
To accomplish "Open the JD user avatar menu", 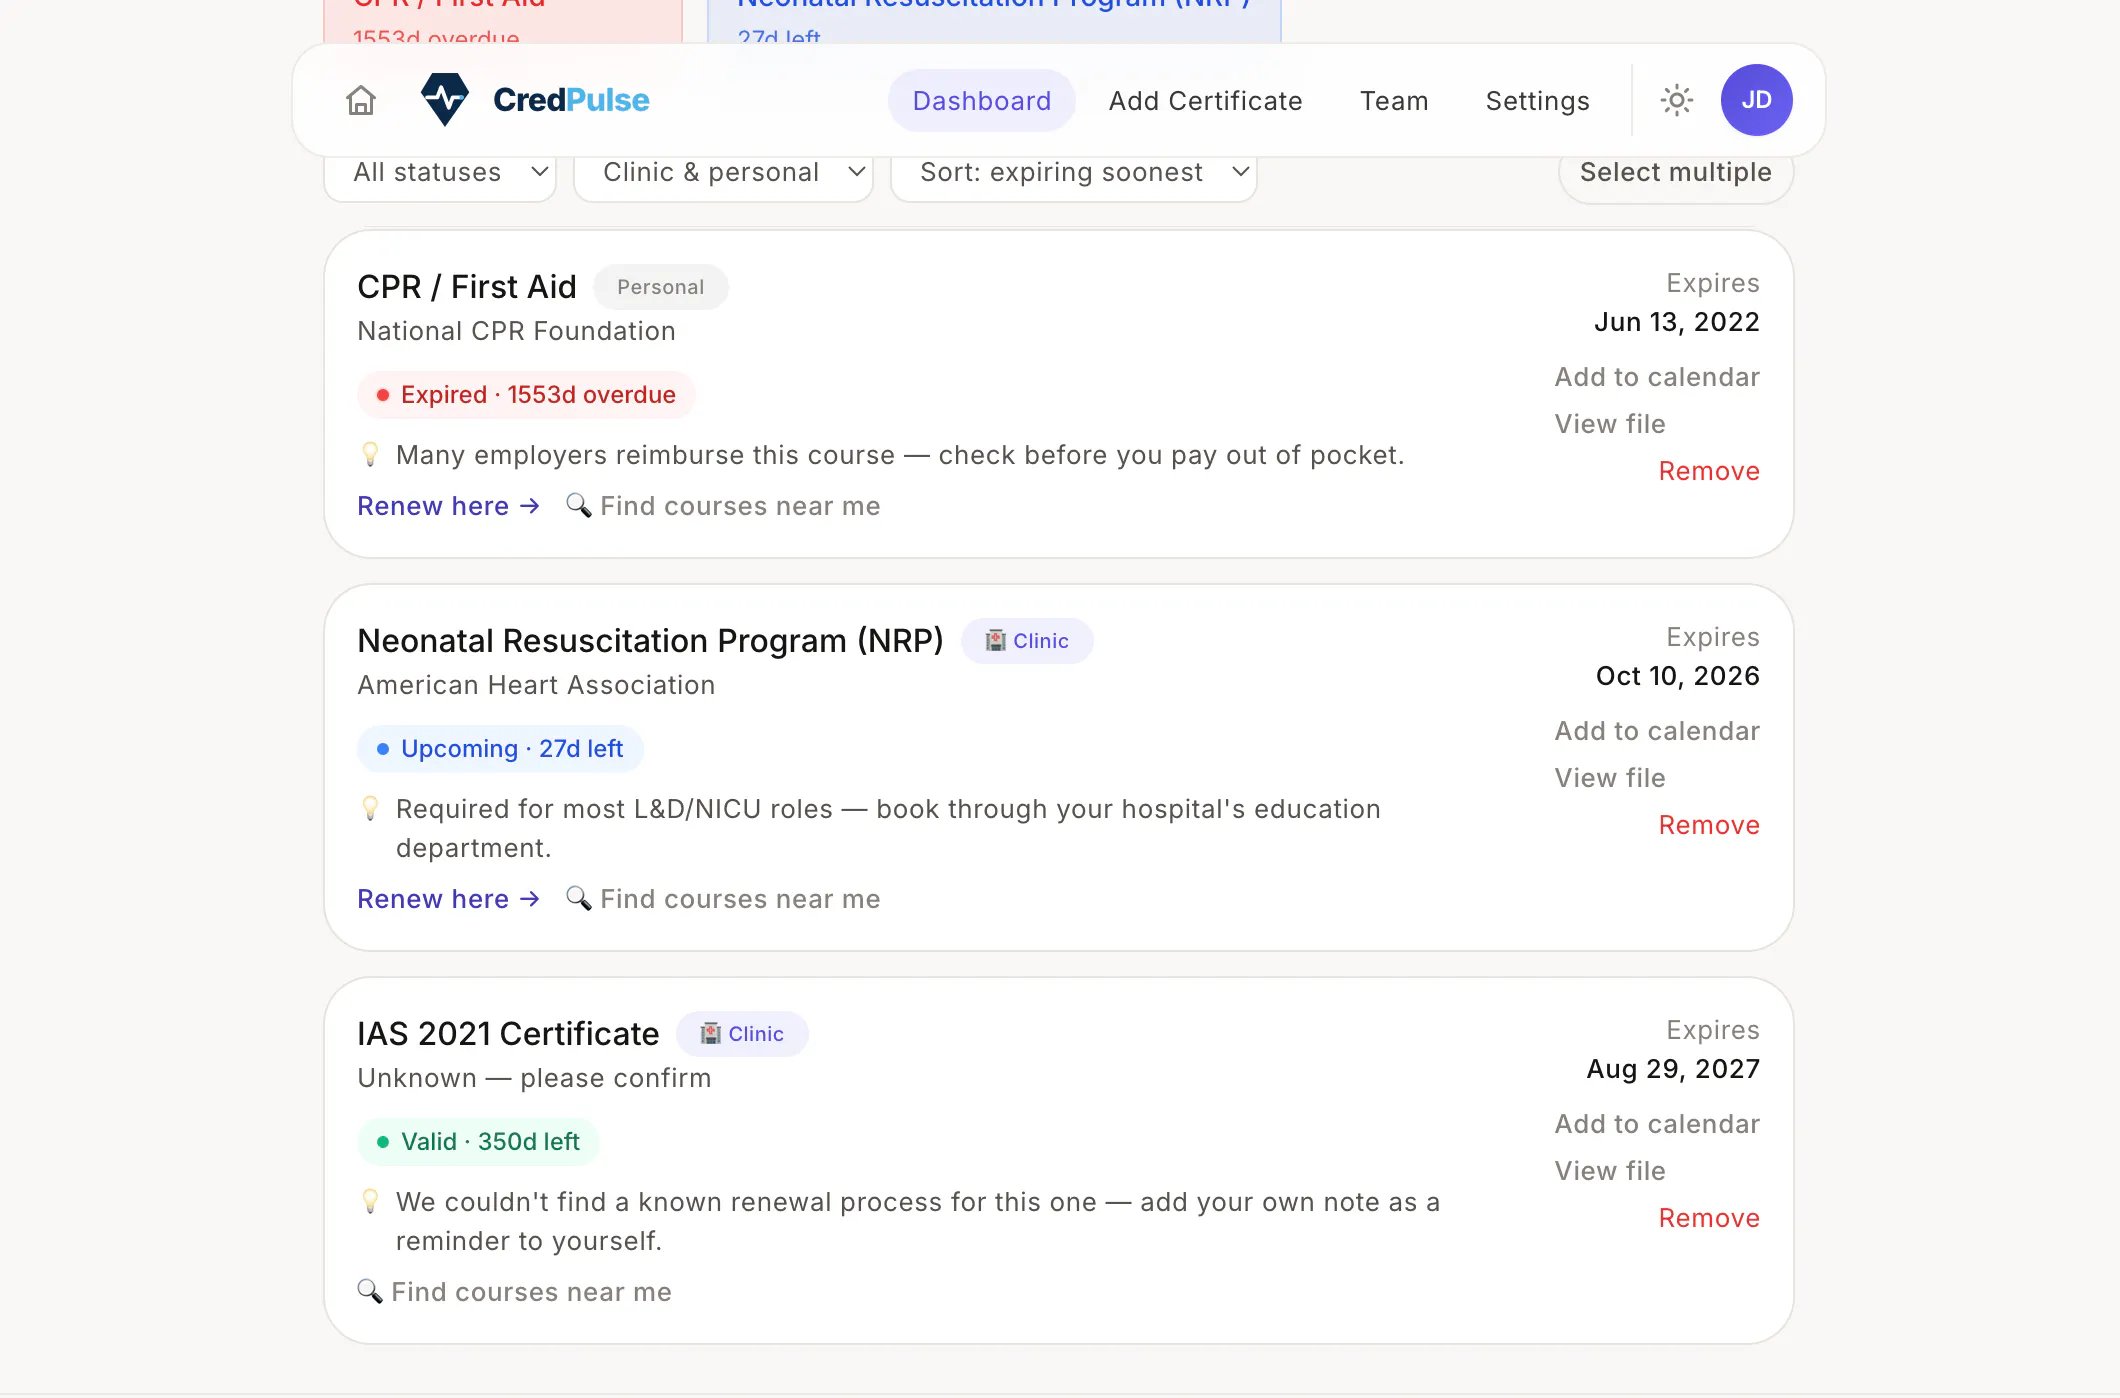I will (1756, 100).
